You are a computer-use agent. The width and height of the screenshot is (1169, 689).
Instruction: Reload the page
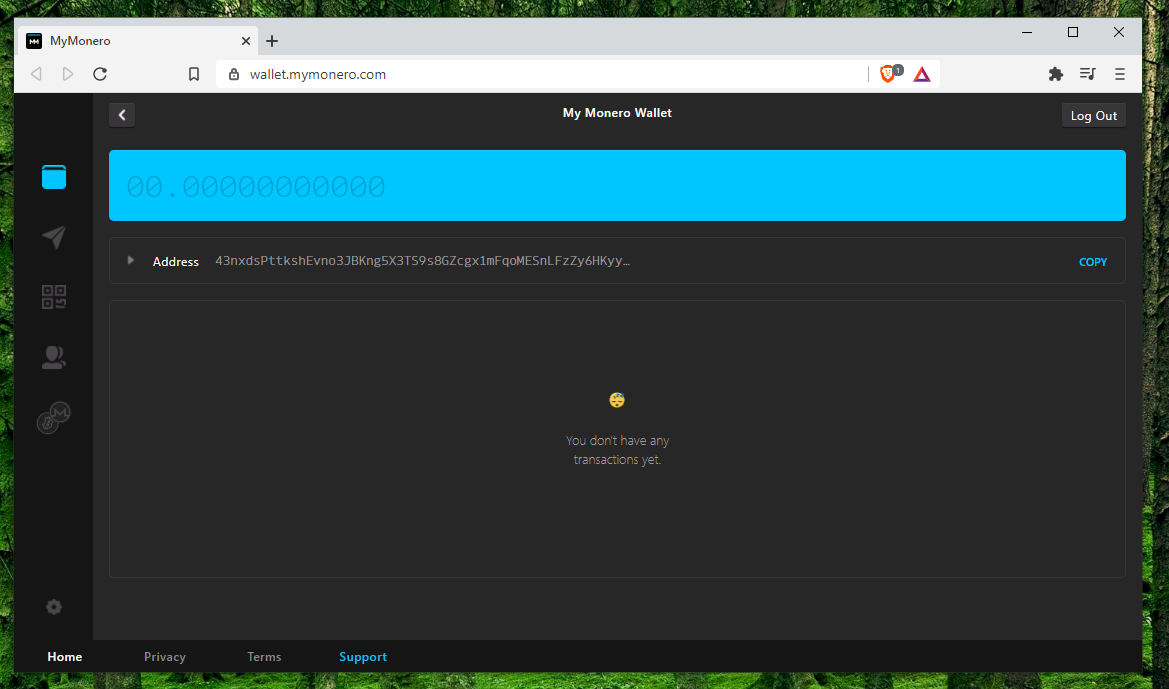pyautogui.click(x=100, y=74)
